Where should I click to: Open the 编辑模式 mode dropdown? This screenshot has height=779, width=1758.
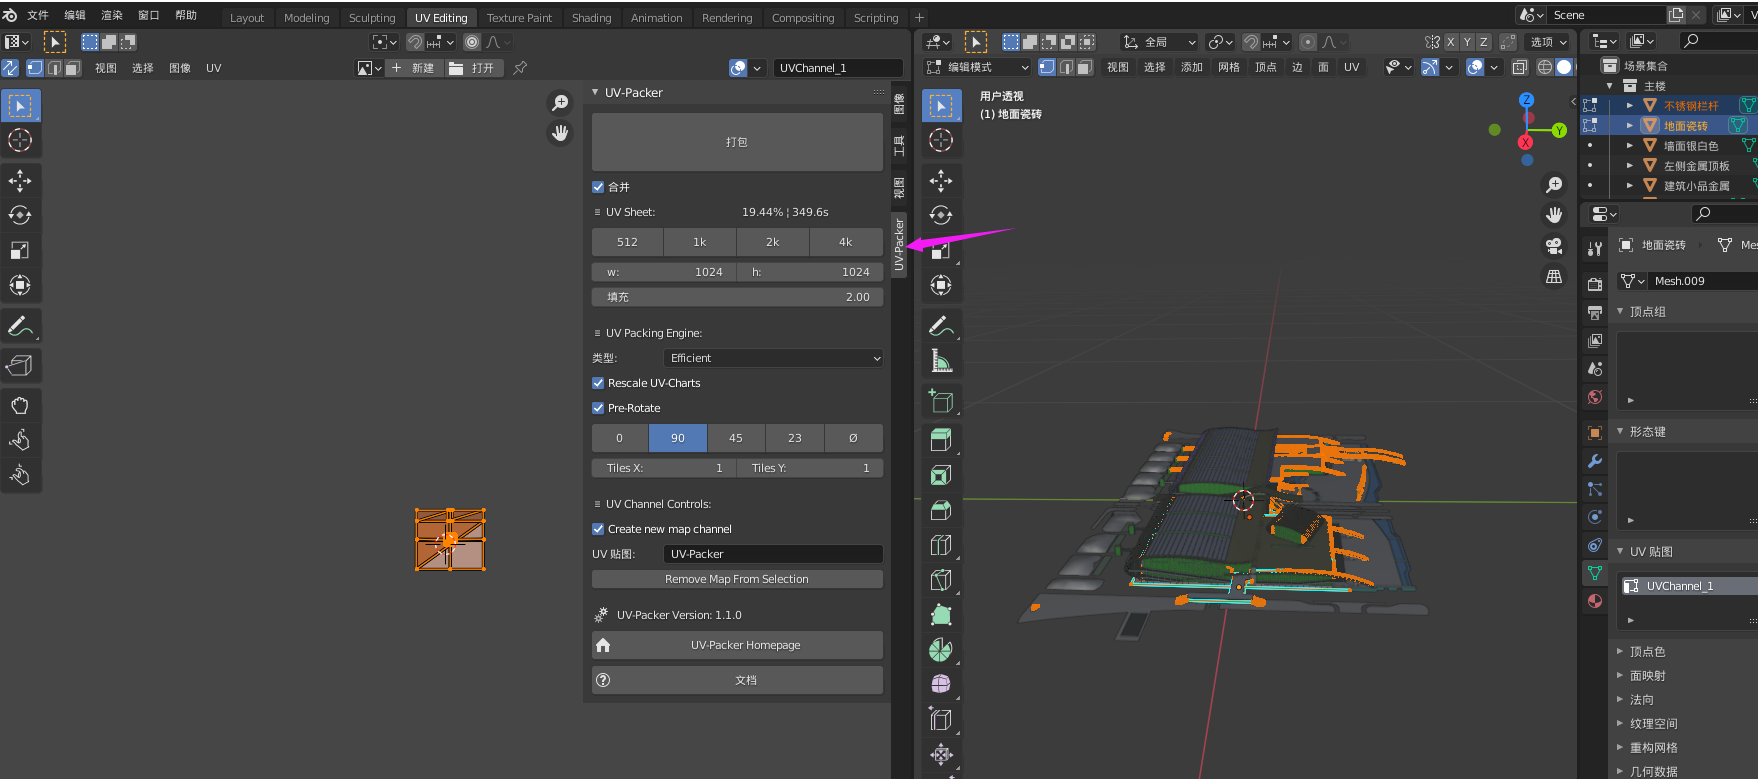tap(977, 67)
